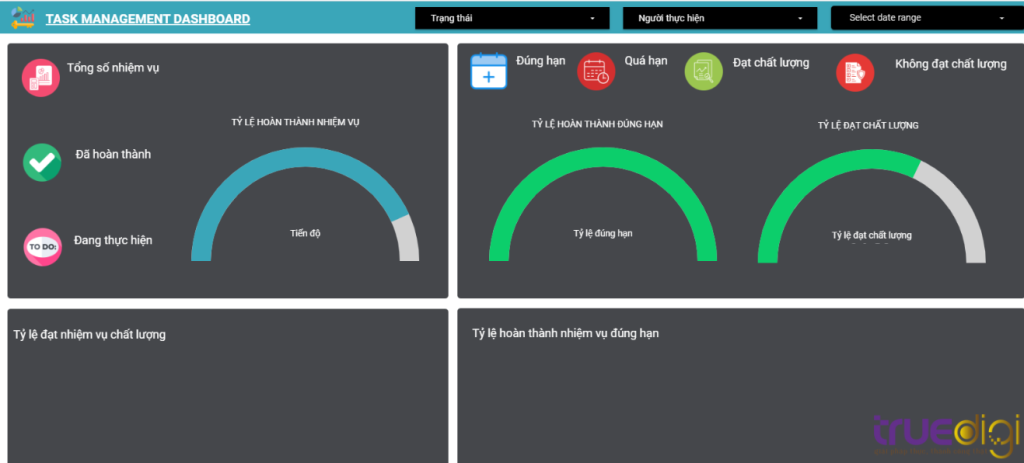1024x463 pixels.
Task: Click the Tổng số nhiệm vụ label
Action: coord(113,68)
